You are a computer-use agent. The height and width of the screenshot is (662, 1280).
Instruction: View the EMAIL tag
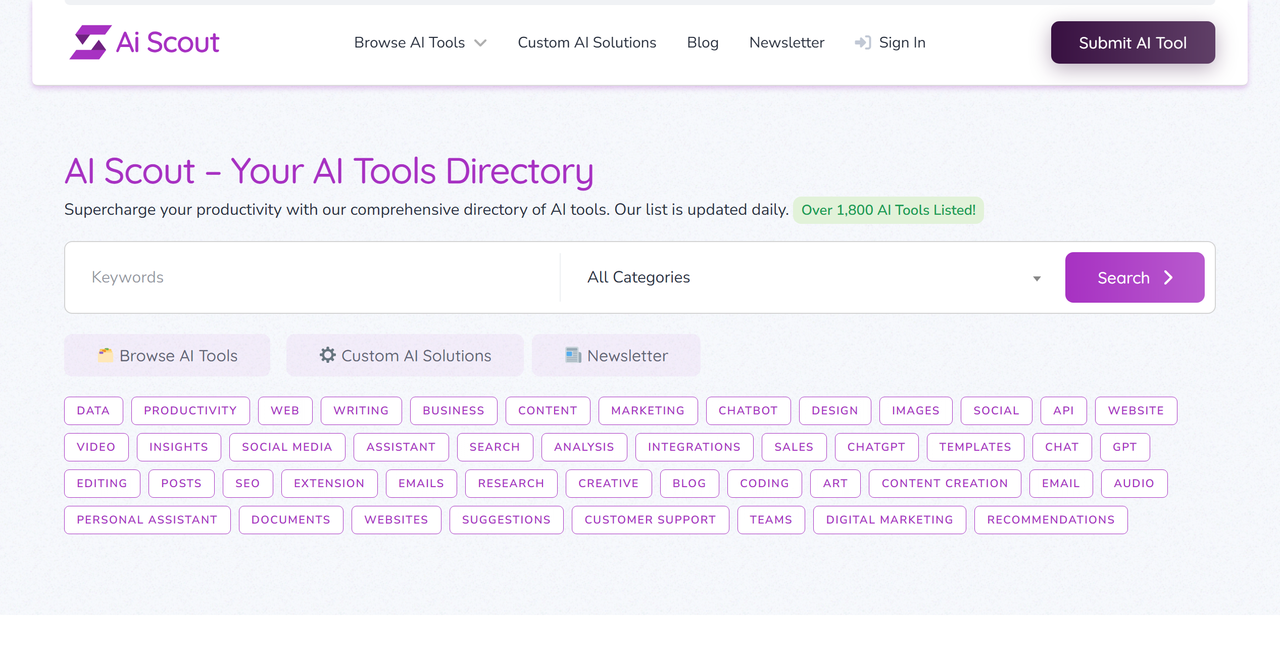coord(1061,483)
